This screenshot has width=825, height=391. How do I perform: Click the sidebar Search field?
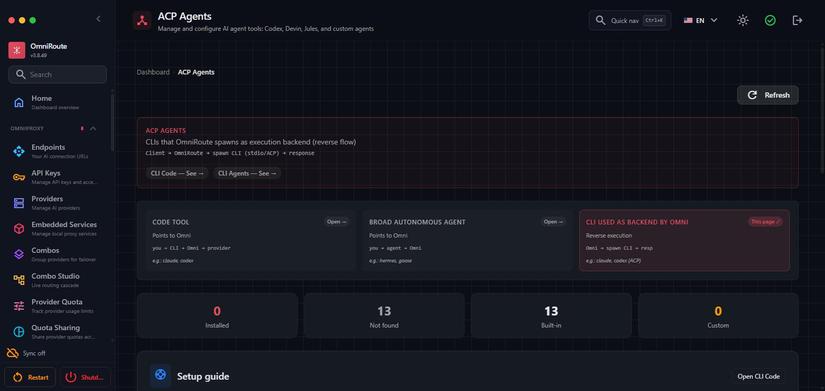click(58, 75)
